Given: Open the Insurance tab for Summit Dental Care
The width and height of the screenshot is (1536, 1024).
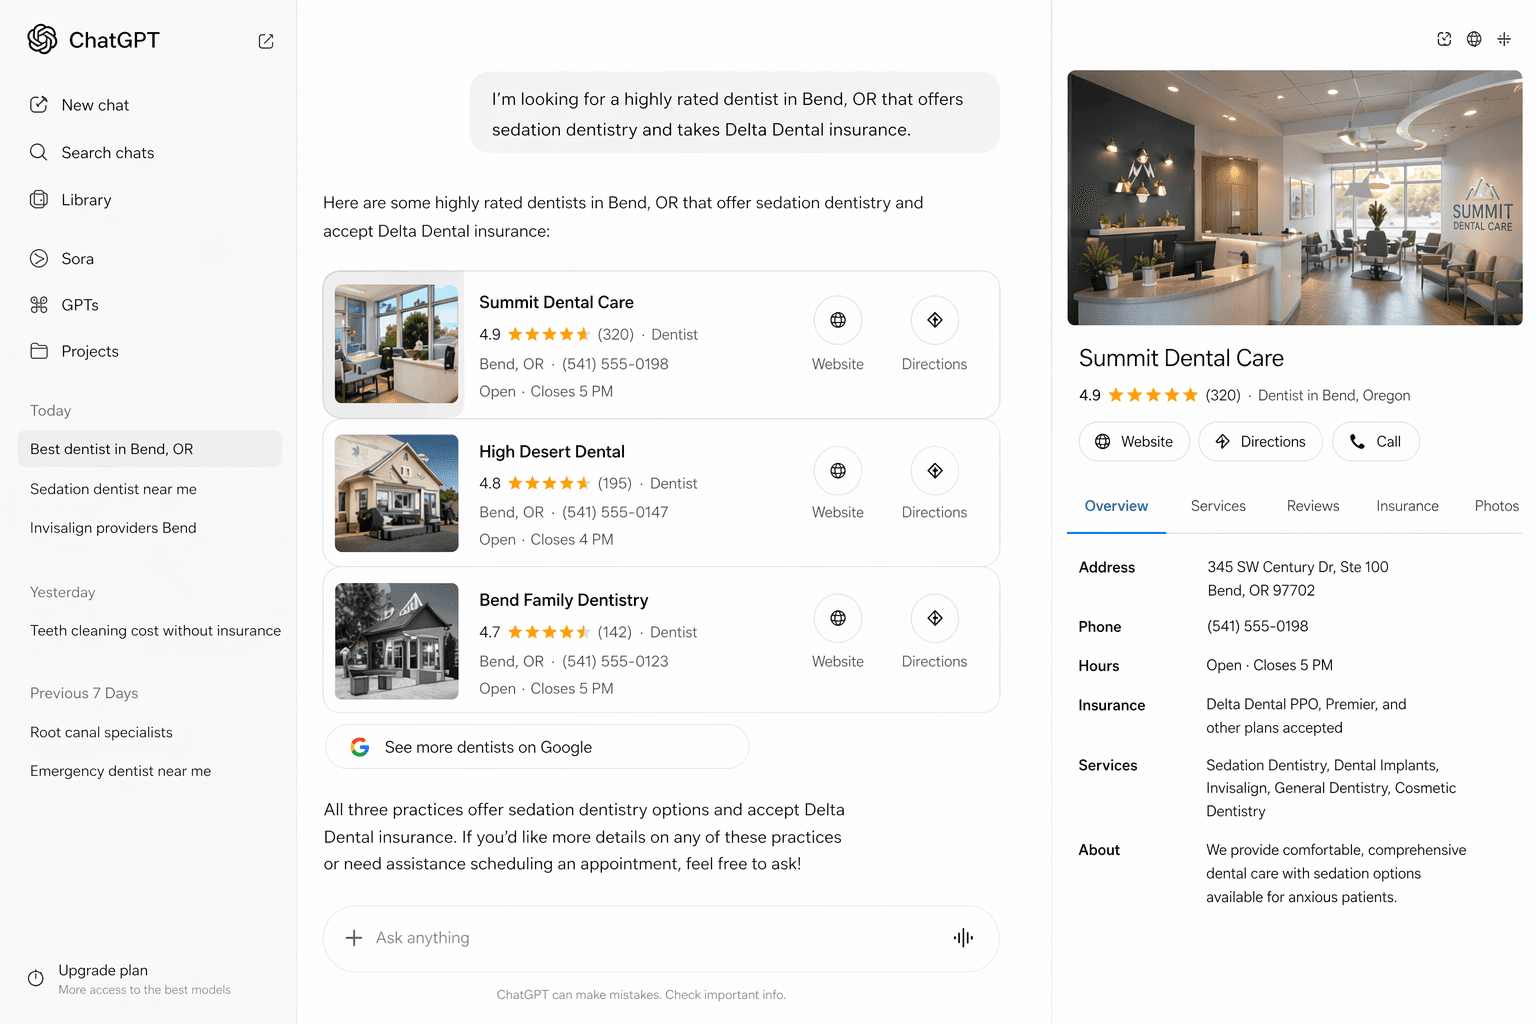Looking at the screenshot, I should (x=1407, y=506).
